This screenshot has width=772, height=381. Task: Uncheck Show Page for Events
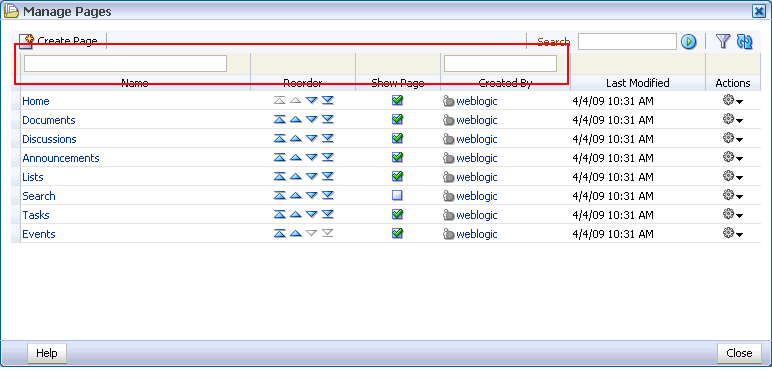[x=397, y=234]
